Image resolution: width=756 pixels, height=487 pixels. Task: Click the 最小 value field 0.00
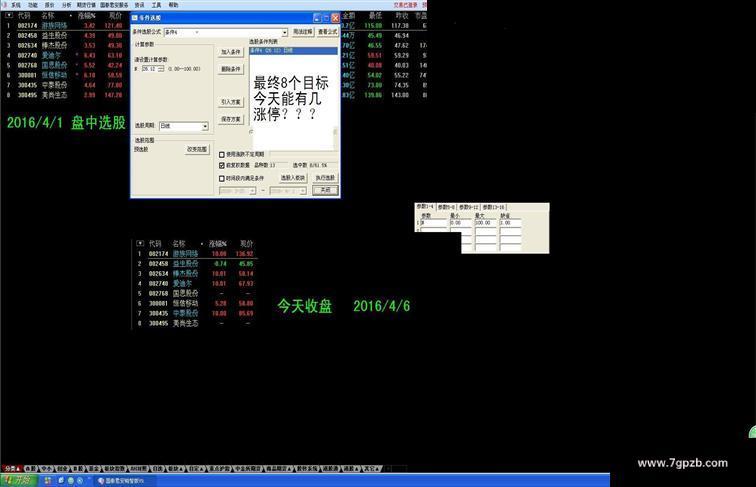point(460,223)
